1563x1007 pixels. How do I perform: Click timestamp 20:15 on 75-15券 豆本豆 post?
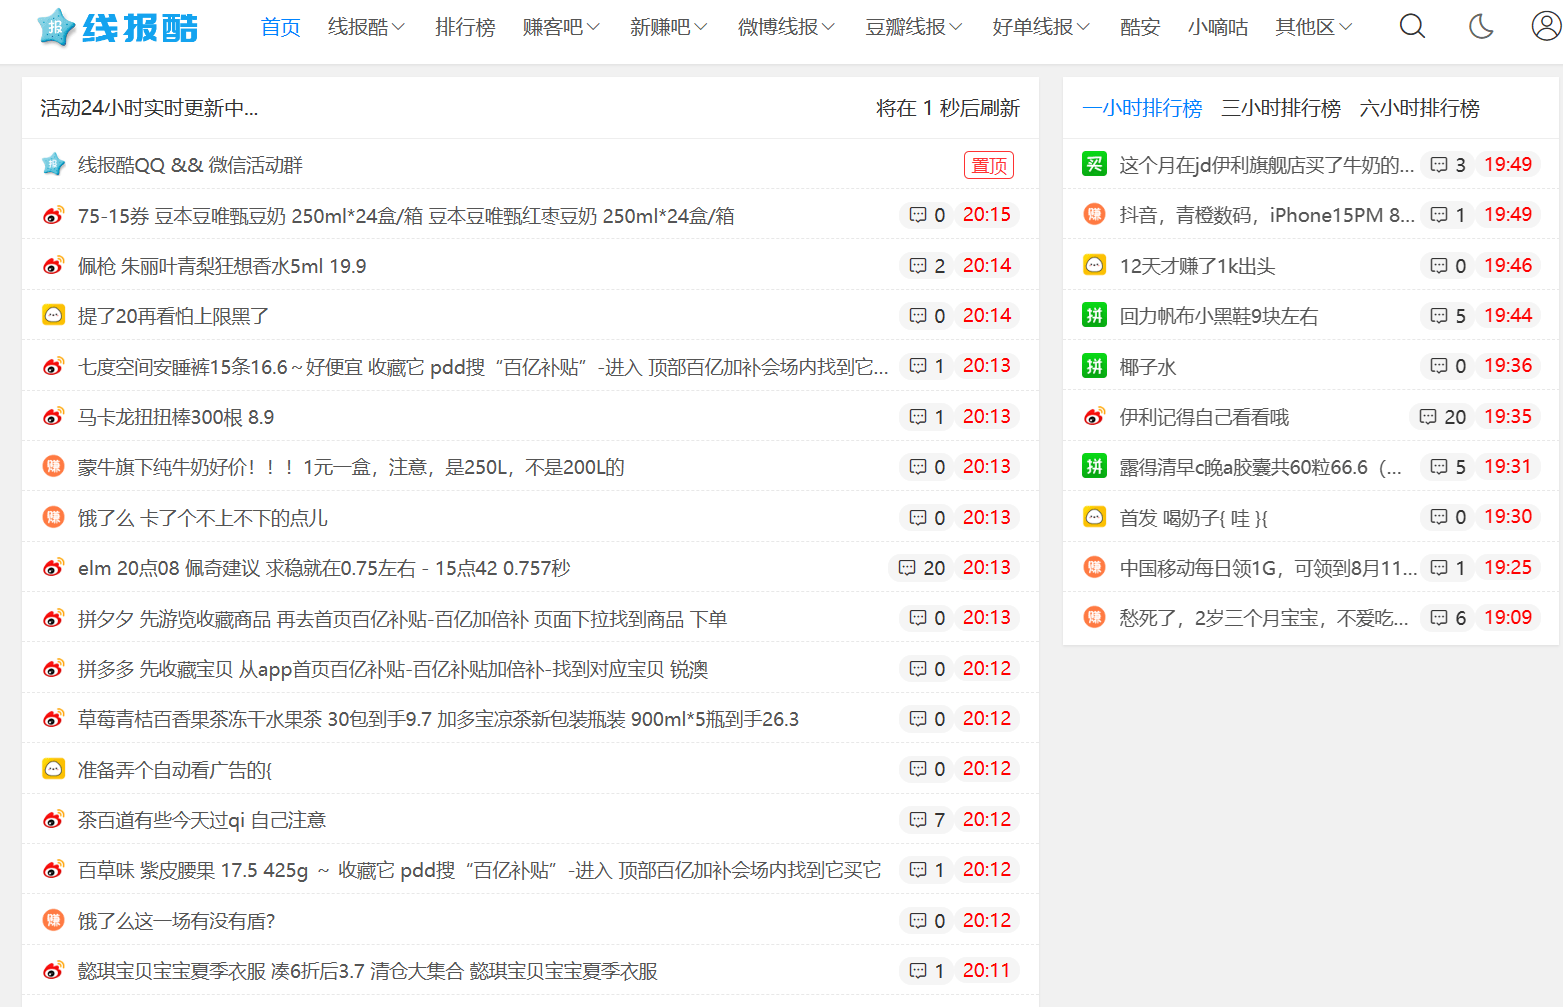coord(987,215)
